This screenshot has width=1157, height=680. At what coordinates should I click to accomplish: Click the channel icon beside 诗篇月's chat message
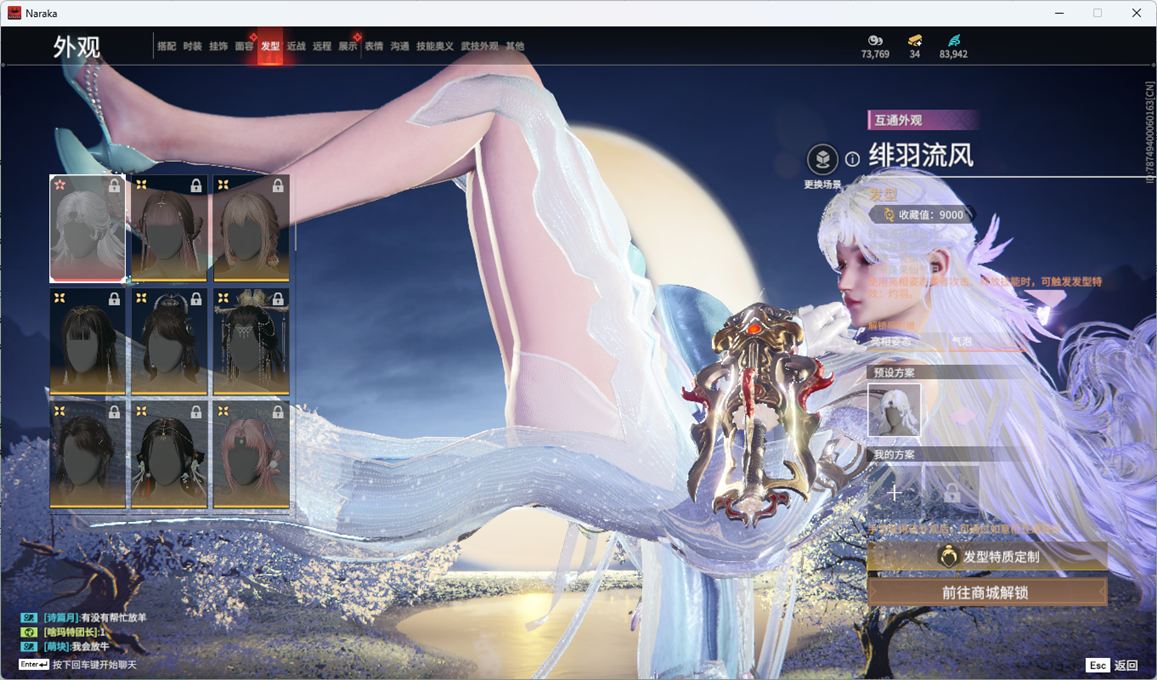pos(29,617)
